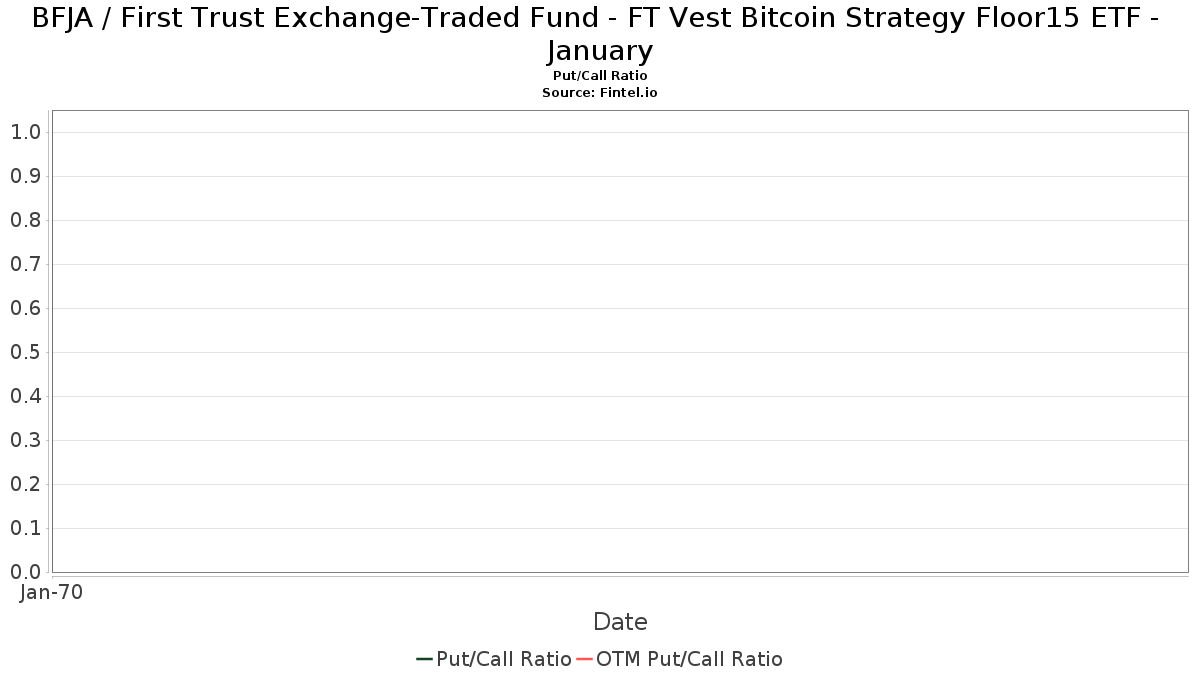Click the 0.9 y-axis tick label

click(25, 176)
